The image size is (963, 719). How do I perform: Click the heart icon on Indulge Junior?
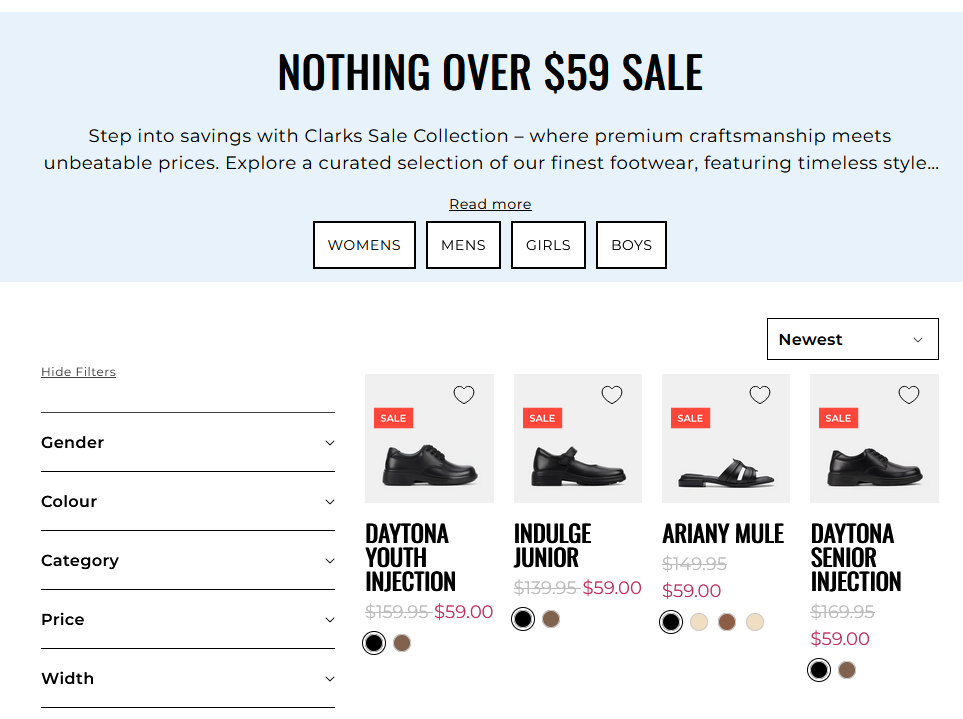(612, 395)
